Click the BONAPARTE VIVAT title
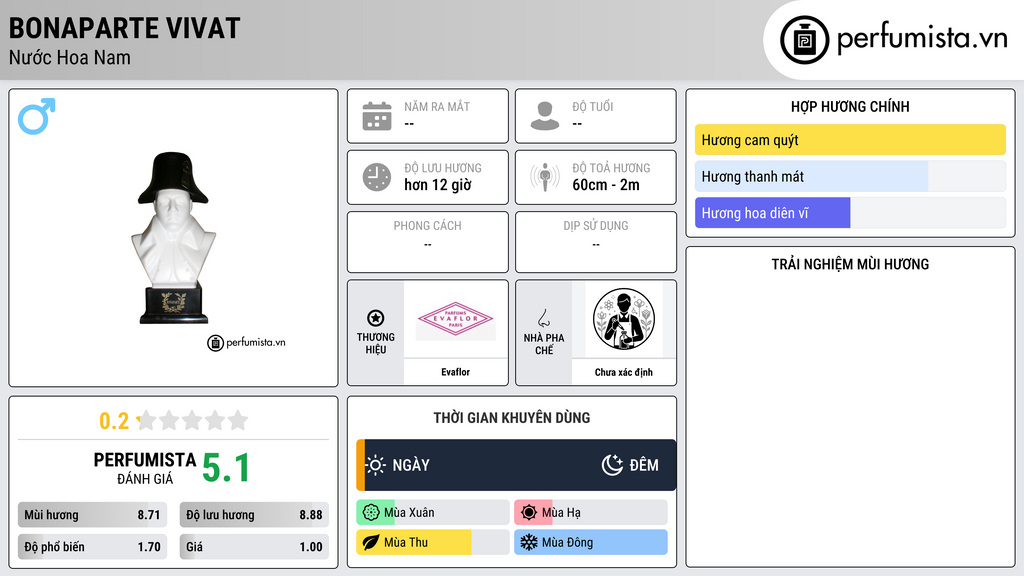 [x=124, y=28]
